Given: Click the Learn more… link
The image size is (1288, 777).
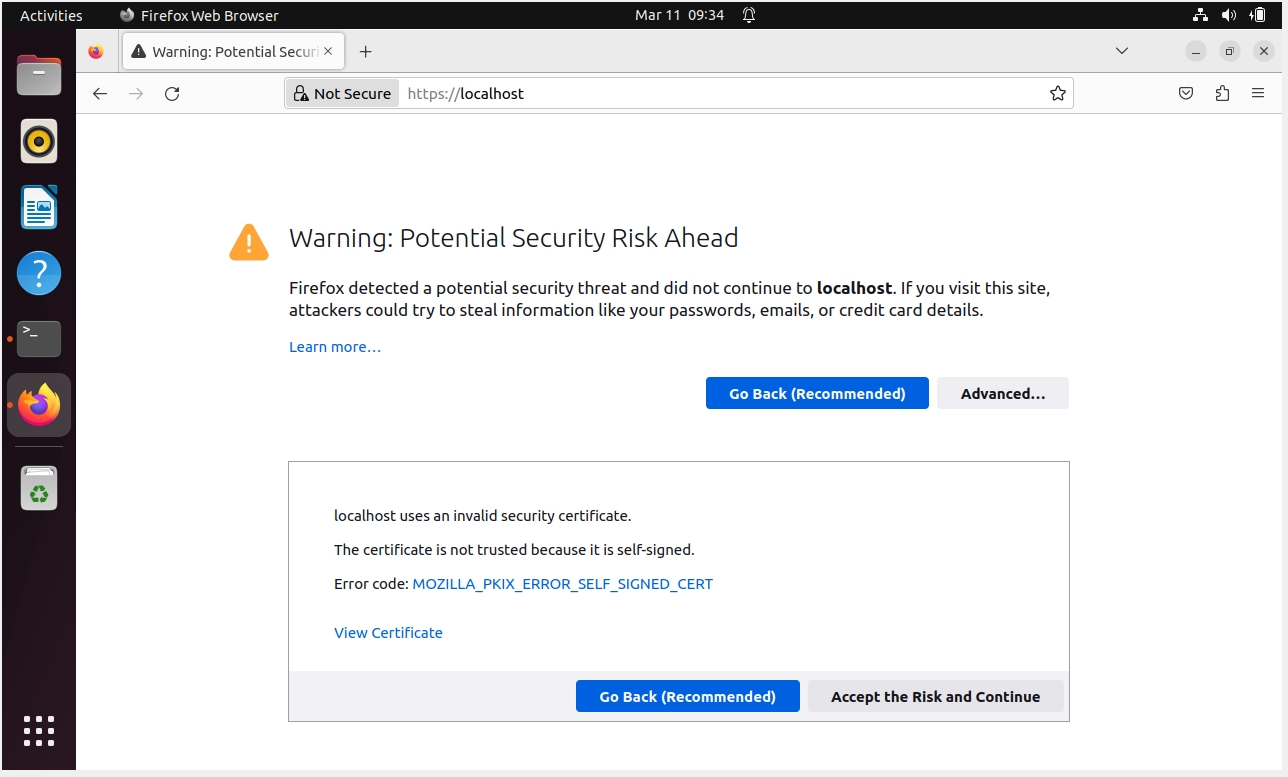Looking at the screenshot, I should [x=335, y=347].
